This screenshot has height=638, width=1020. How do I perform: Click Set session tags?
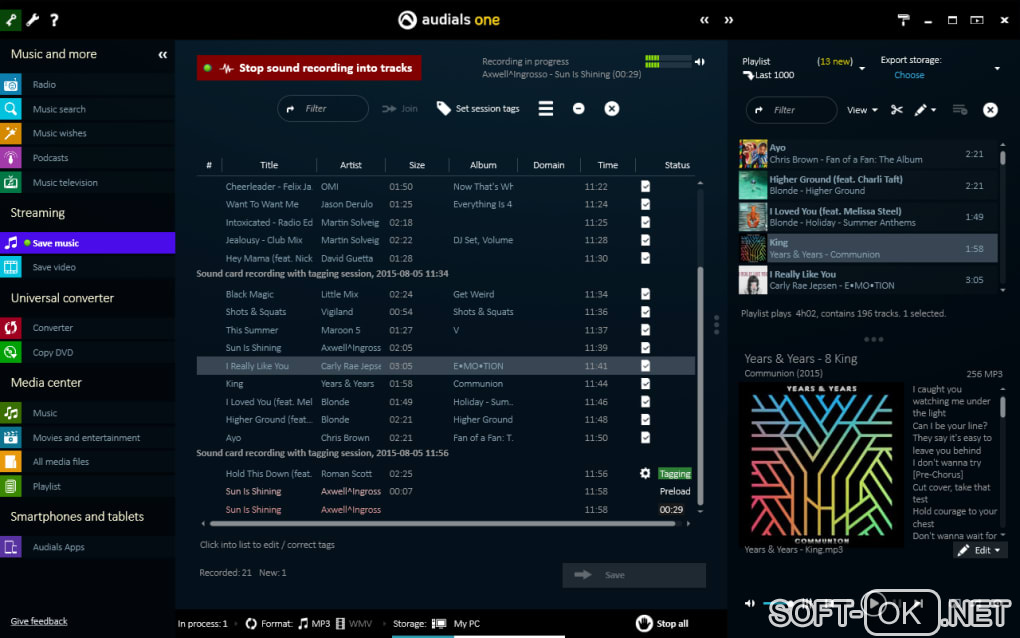tap(478, 109)
